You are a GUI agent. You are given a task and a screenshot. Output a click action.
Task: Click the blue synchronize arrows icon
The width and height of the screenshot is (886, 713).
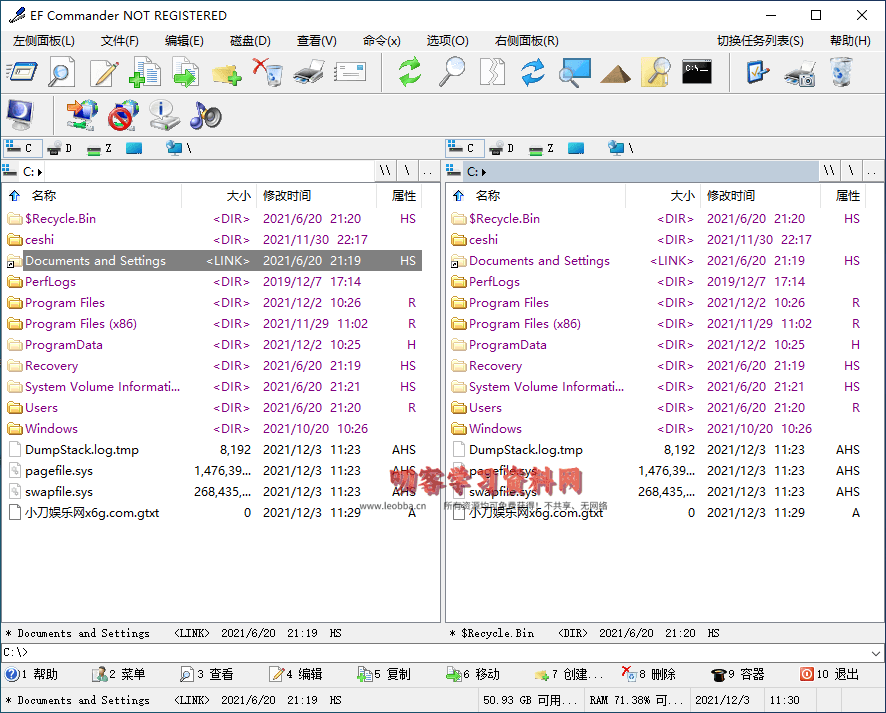533,72
